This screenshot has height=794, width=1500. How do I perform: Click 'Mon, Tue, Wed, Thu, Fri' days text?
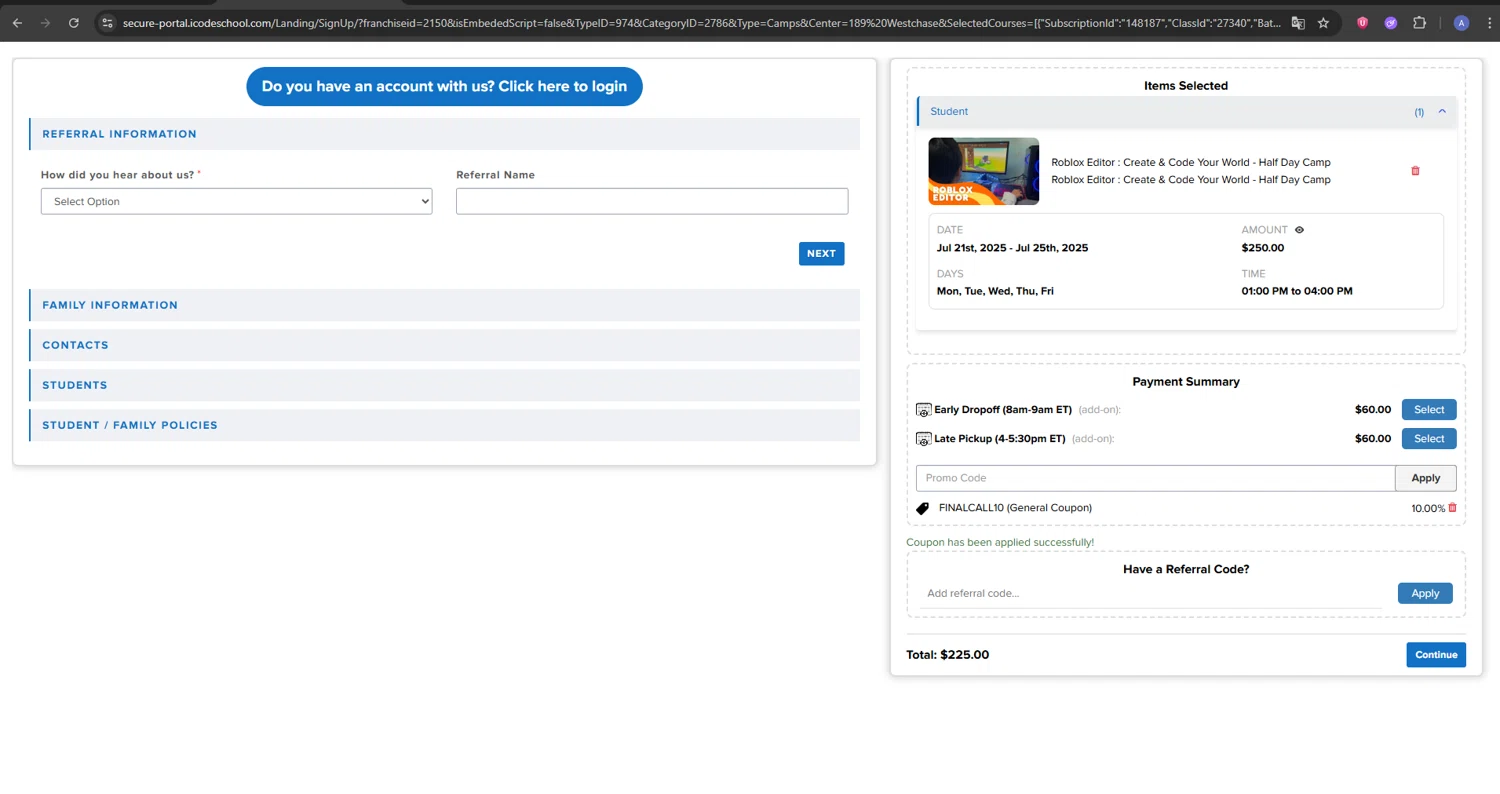pos(995,291)
